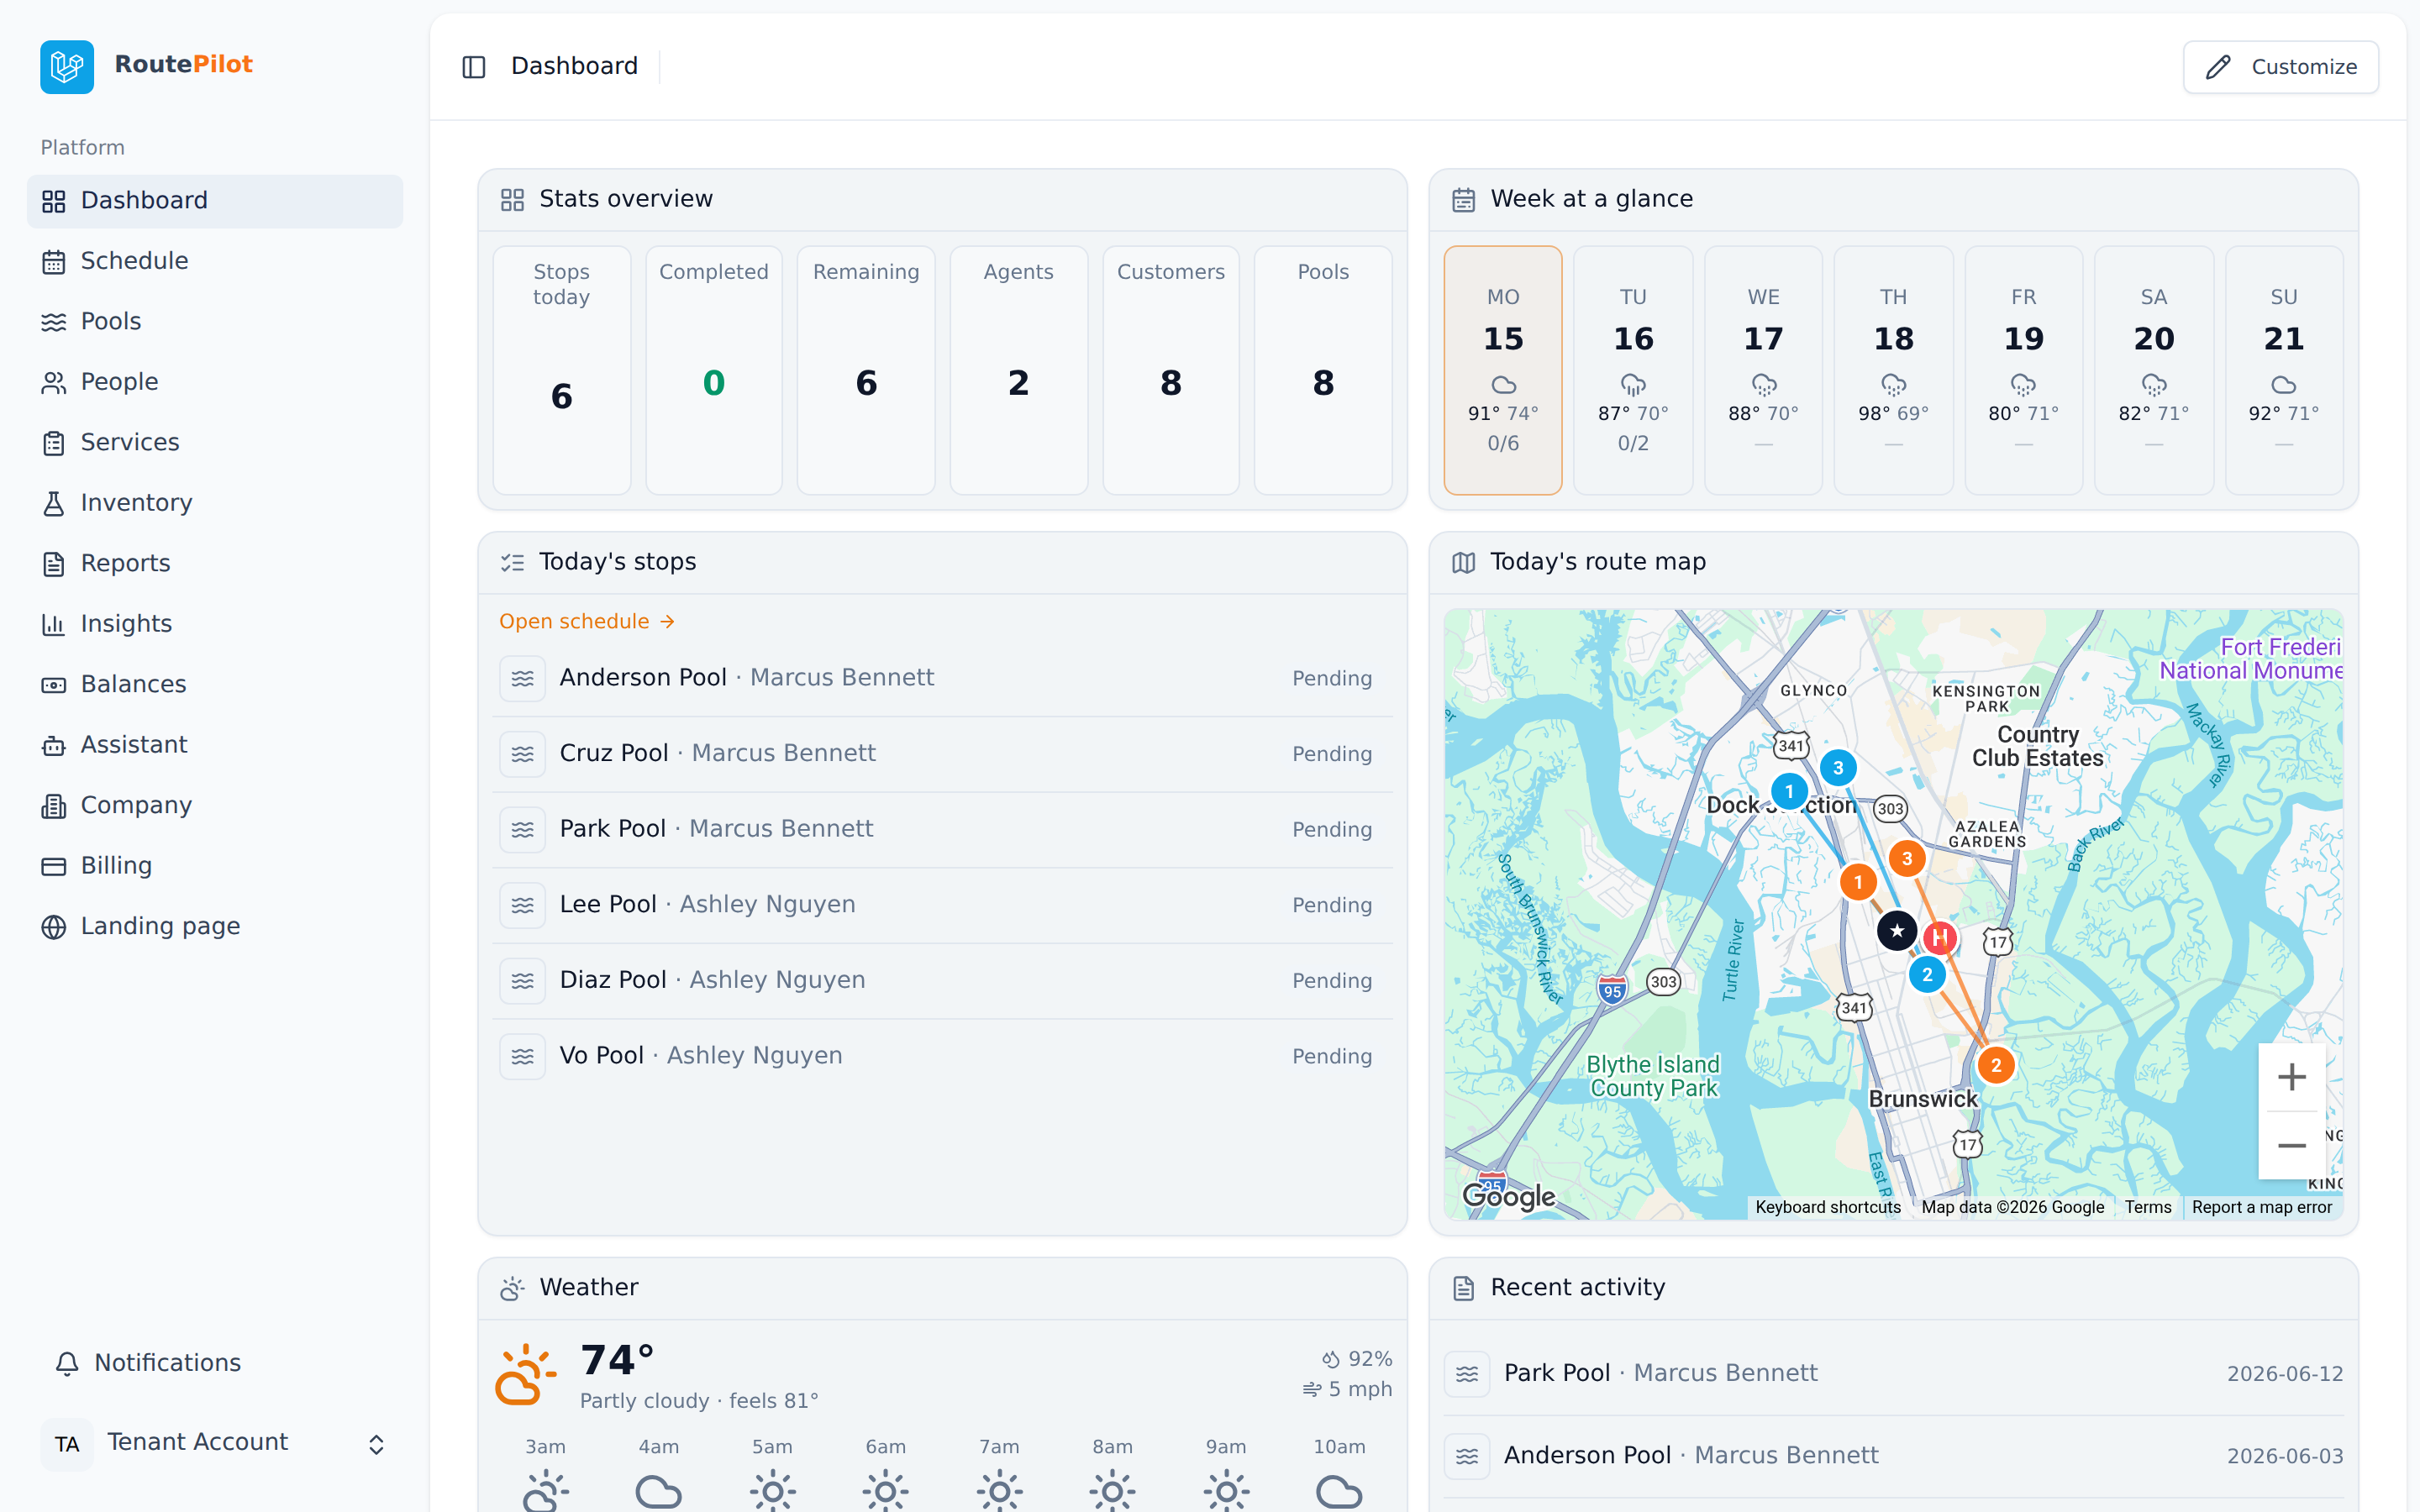Open the People section
The height and width of the screenshot is (1512, 2420).
pos(215,382)
